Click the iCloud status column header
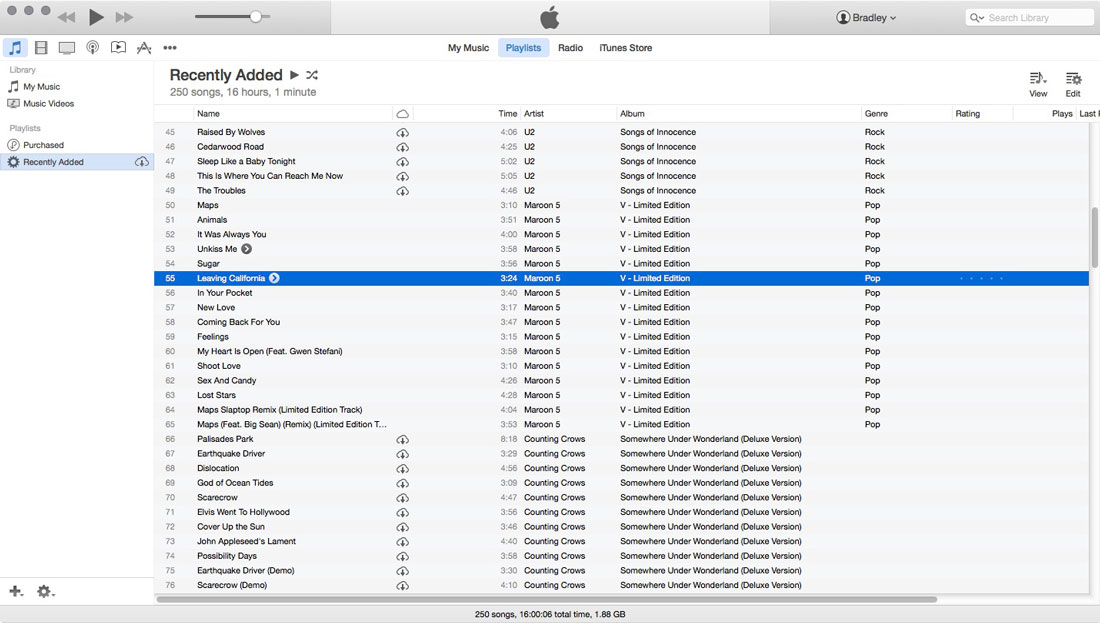 (403, 114)
